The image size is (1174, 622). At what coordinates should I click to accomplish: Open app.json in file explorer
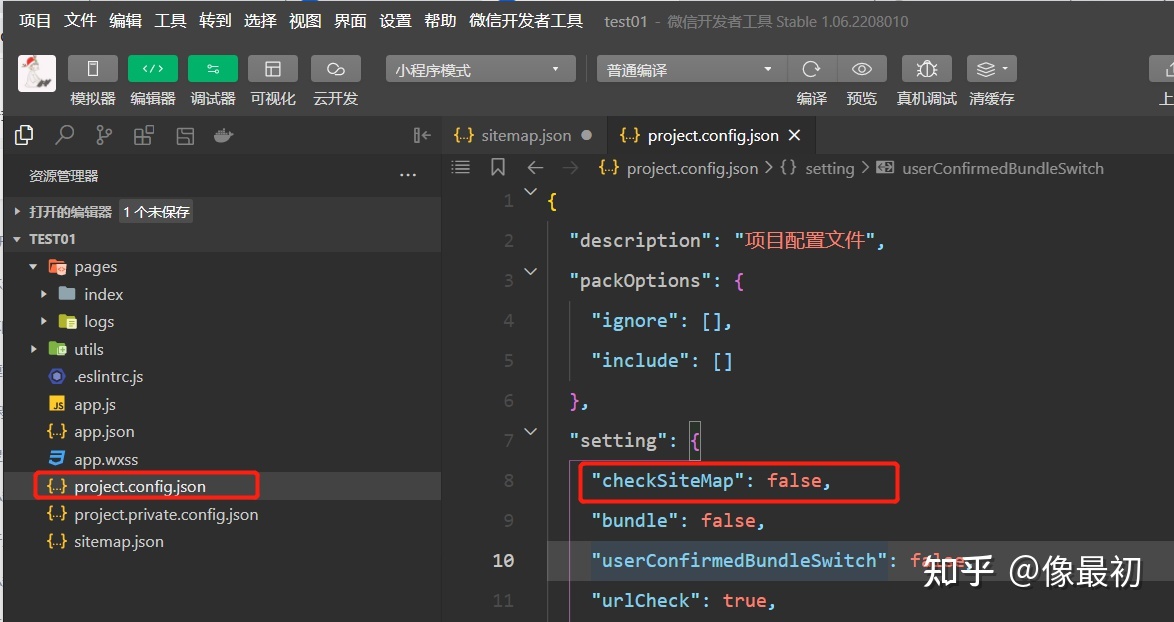point(104,432)
